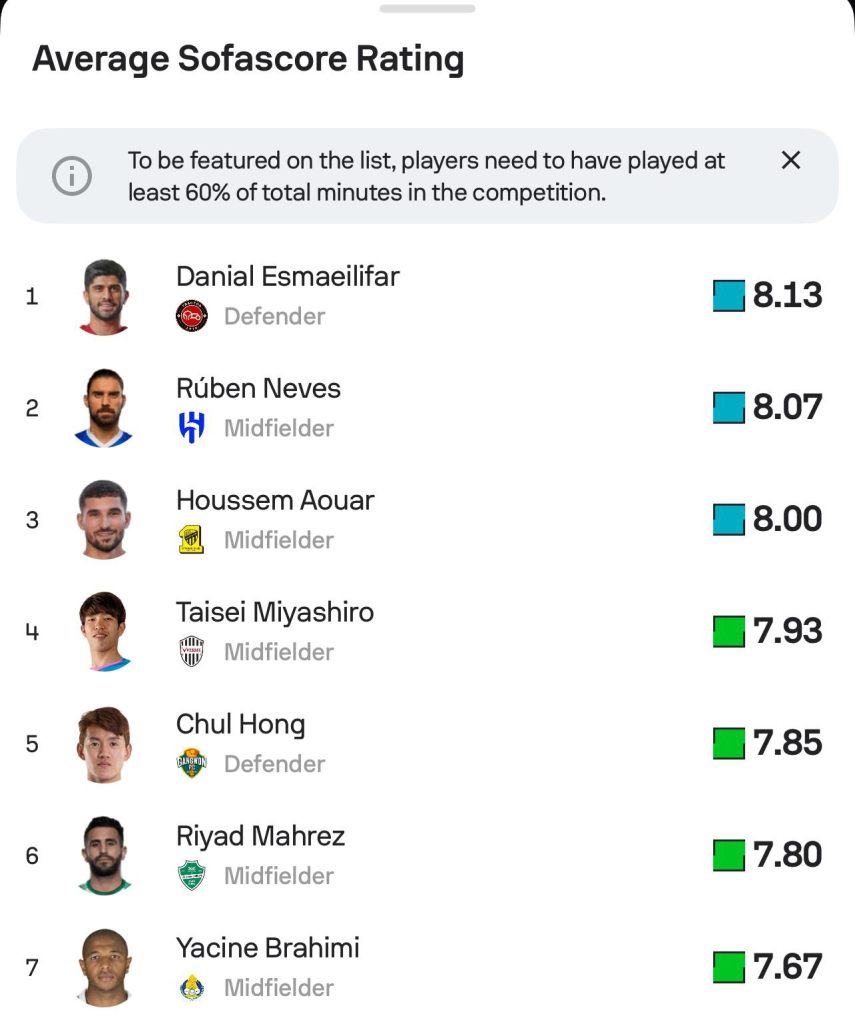Click the 8.07 rating for Rúben Neves

(787, 408)
